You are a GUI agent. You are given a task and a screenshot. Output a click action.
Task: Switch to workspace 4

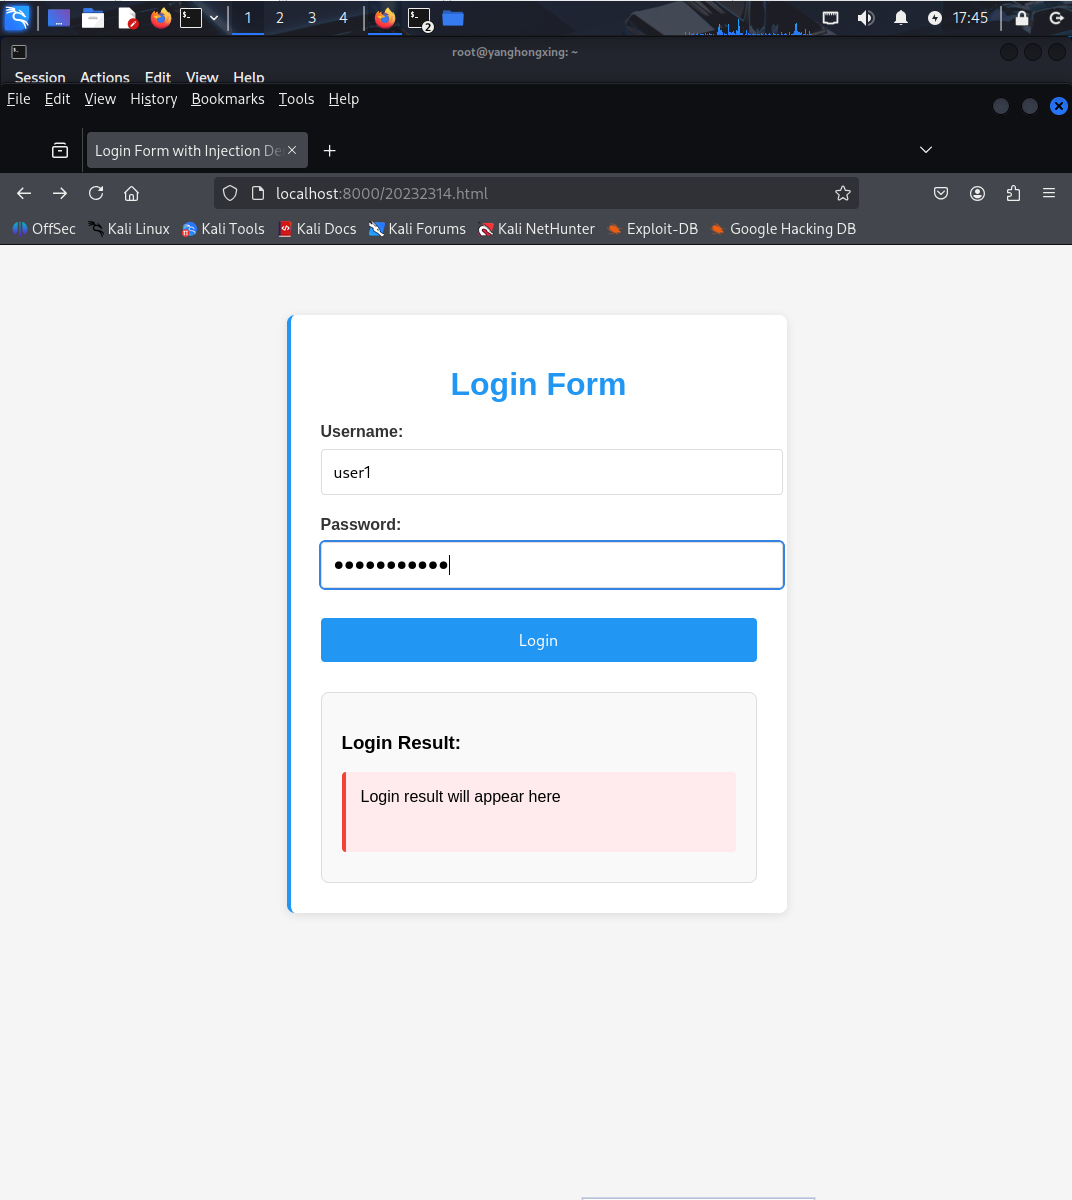pyautogui.click(x=343, y=18)
